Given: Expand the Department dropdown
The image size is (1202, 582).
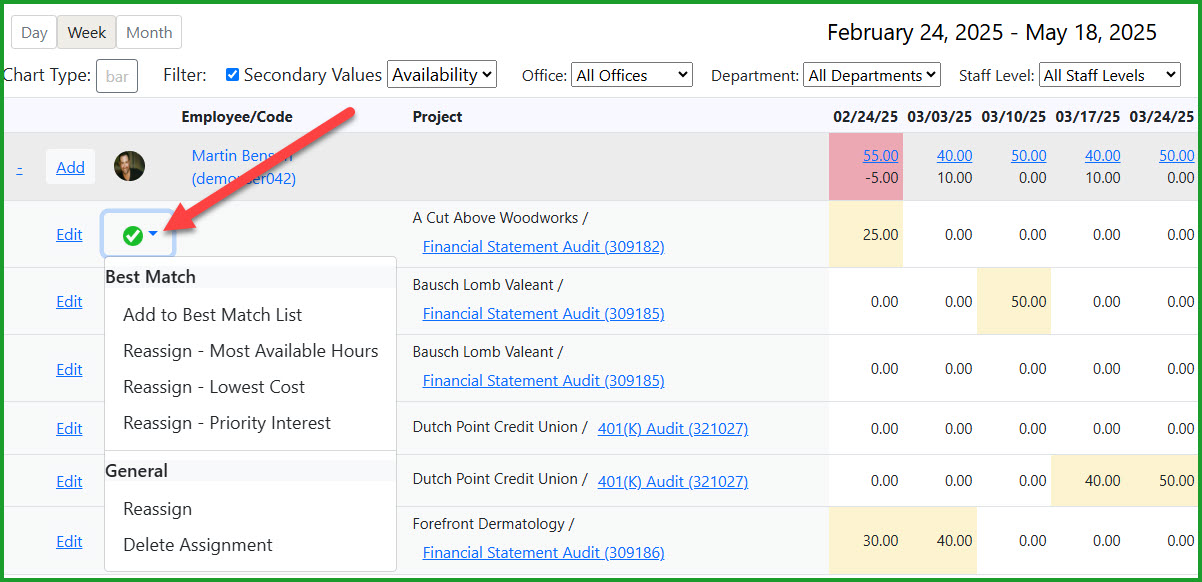Looking at the screenshot, I should coord(873,75).
